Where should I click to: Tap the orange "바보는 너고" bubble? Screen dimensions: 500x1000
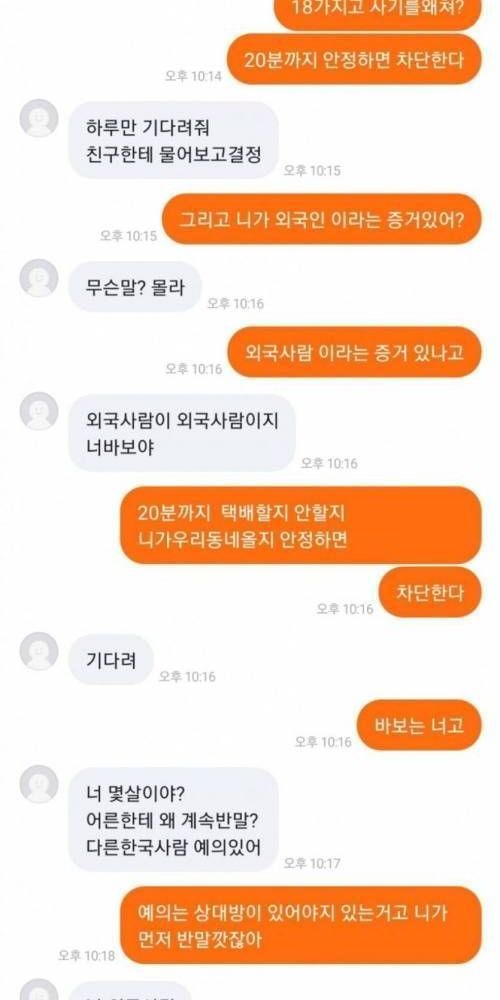[x=419, y=725]
